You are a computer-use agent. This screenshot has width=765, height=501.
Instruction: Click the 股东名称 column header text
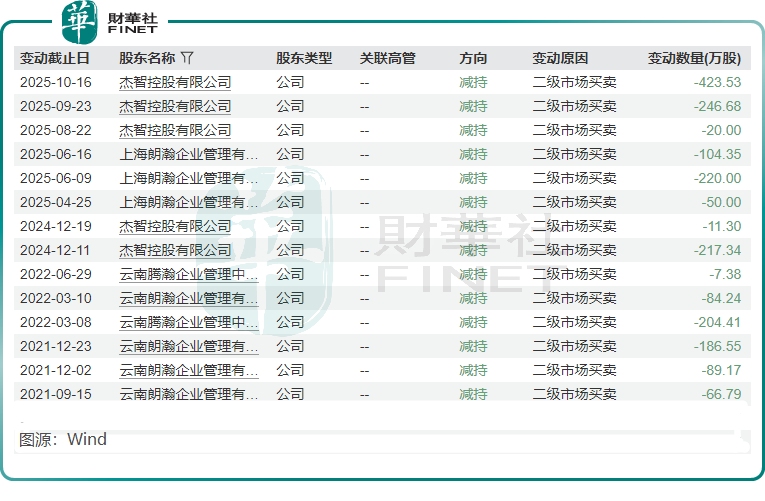pyautogui.click(x=147, y=59)
